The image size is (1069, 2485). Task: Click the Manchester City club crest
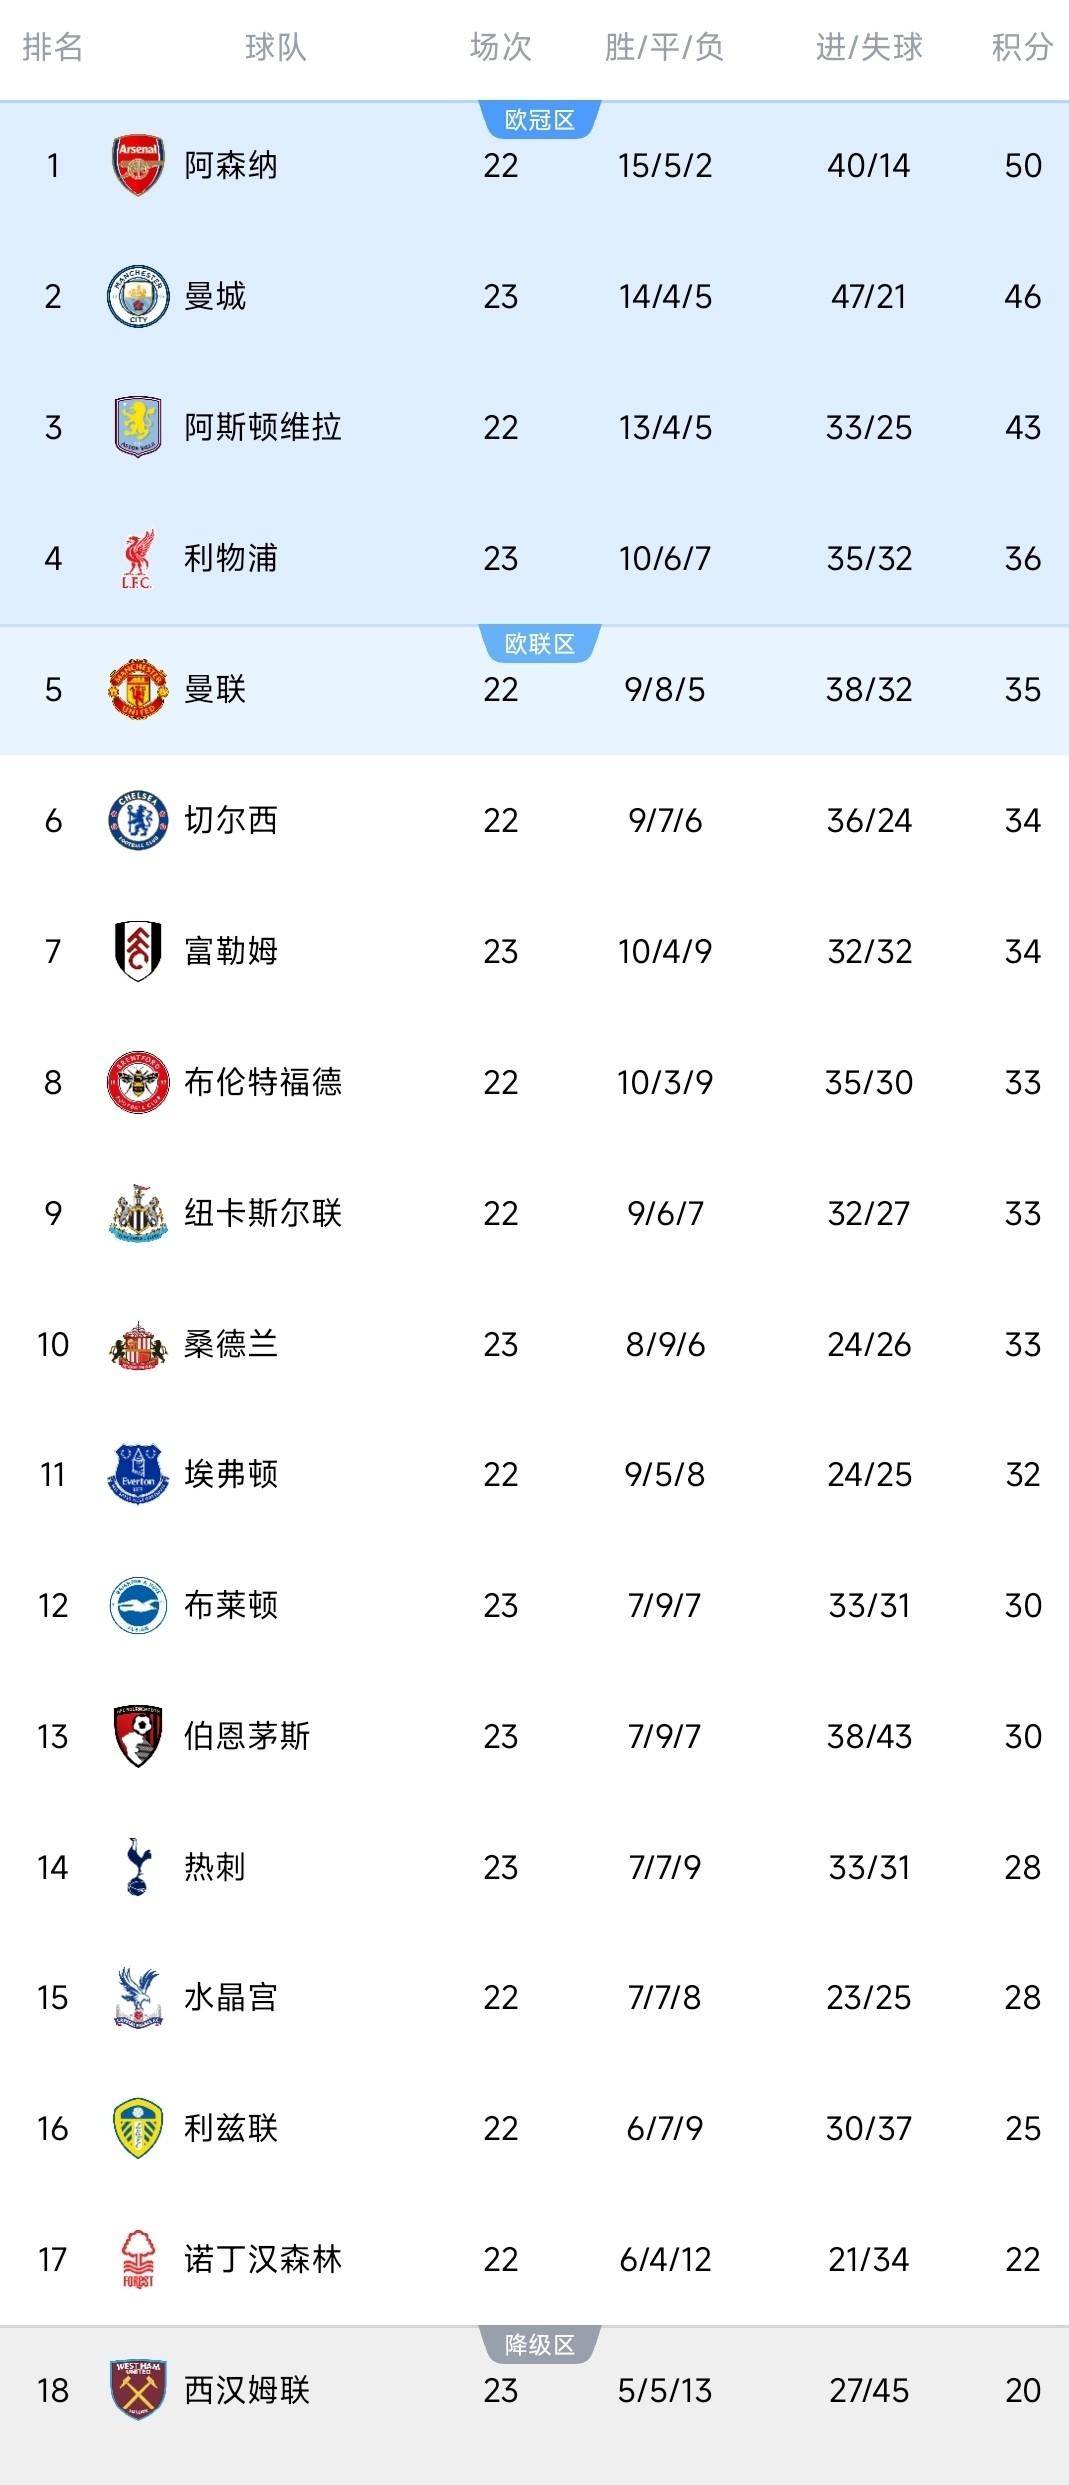[137, 296]
